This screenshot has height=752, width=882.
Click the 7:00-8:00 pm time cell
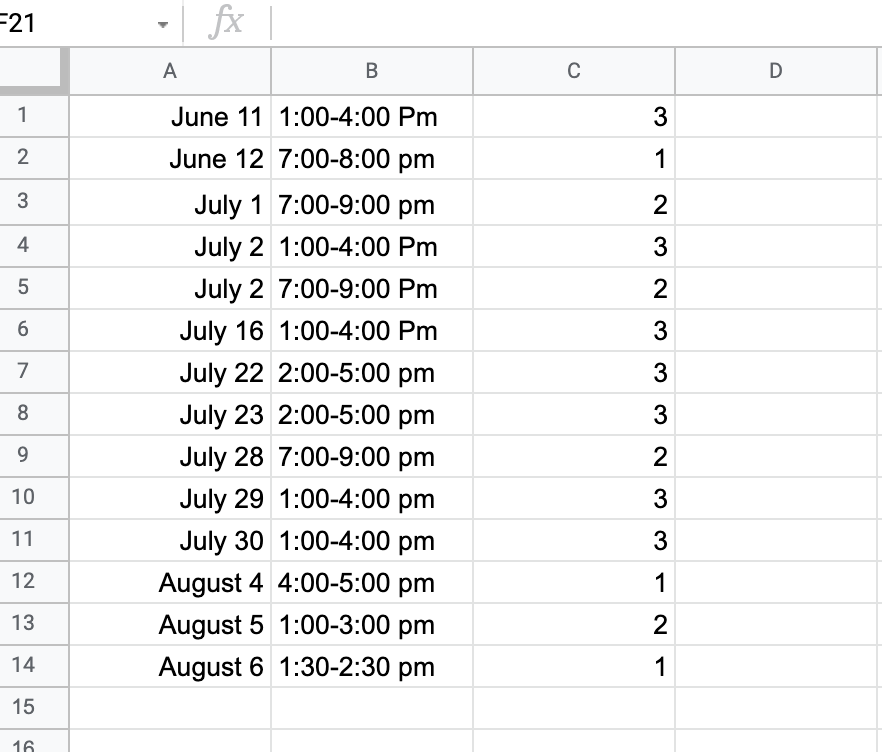pos(372,160)
